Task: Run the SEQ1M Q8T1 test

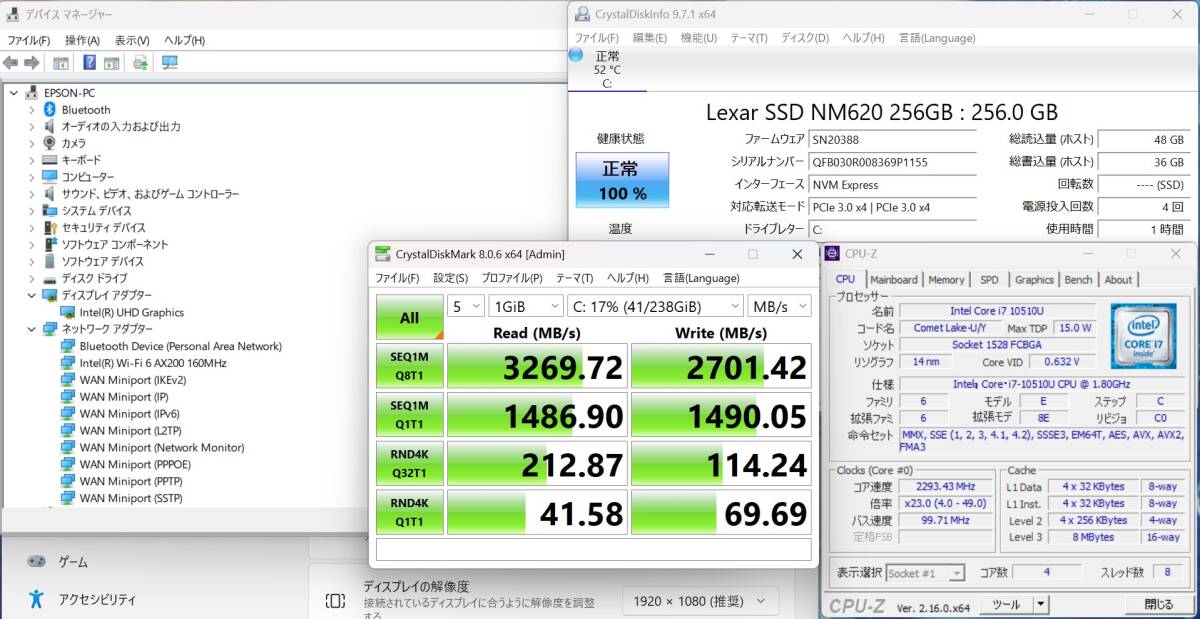Action: pyautogui.click(x=409, y=366)
